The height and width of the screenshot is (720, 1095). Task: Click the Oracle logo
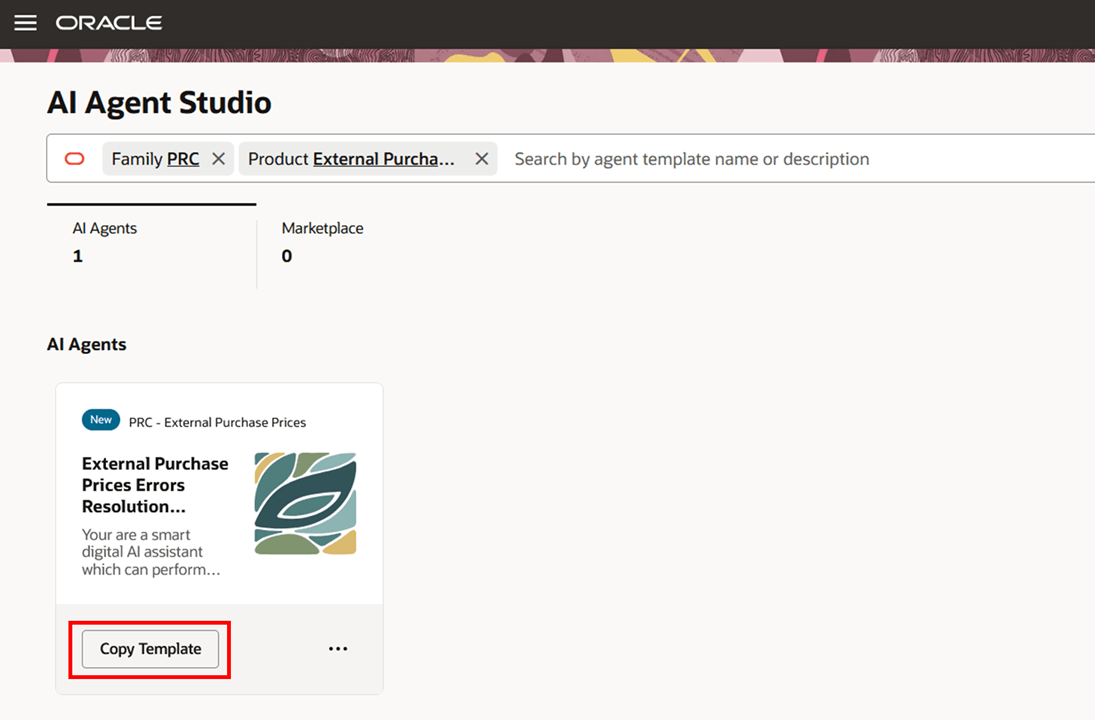(109, 23)
